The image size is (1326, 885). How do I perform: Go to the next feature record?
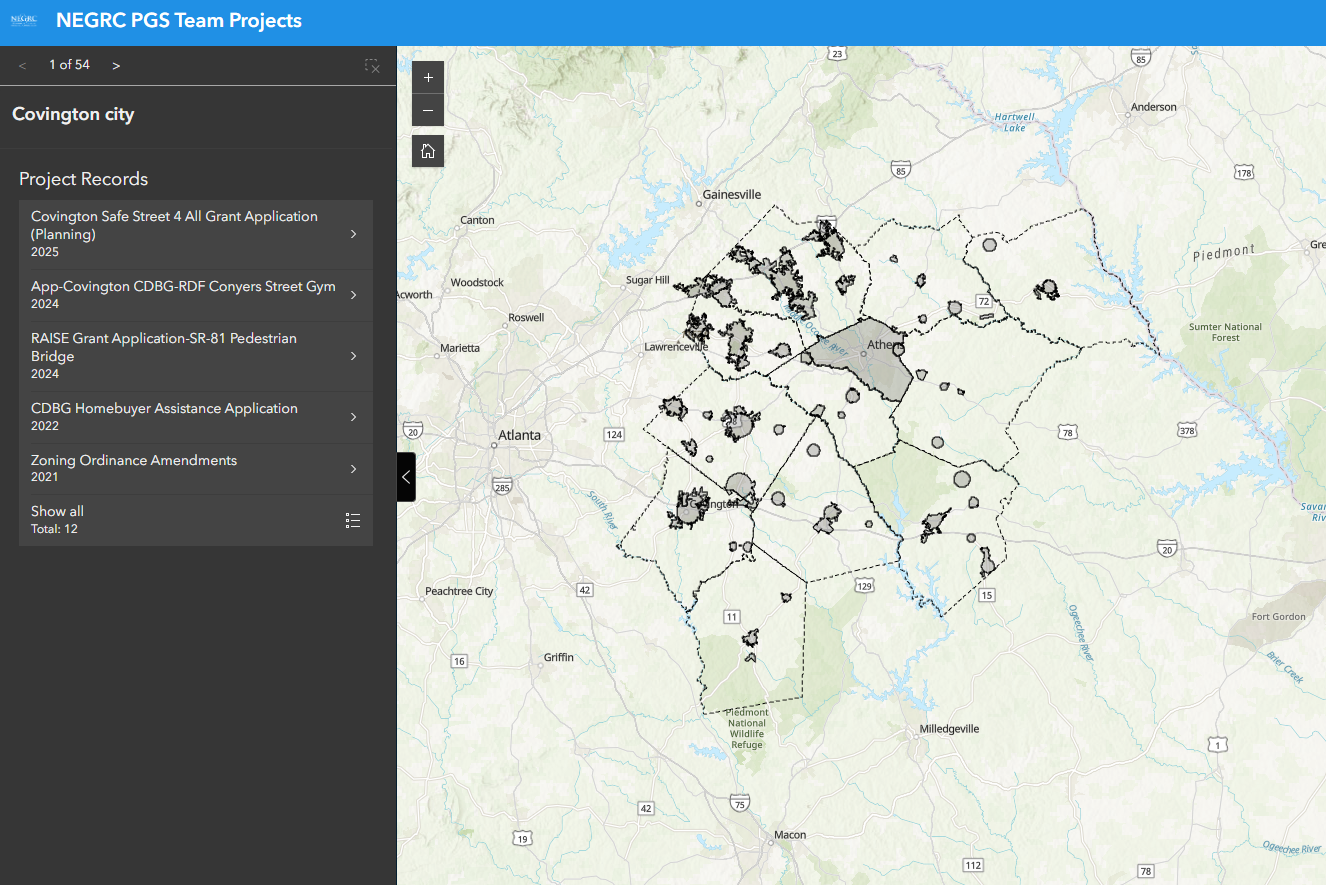pyautogui.click(x=116, y=65)
